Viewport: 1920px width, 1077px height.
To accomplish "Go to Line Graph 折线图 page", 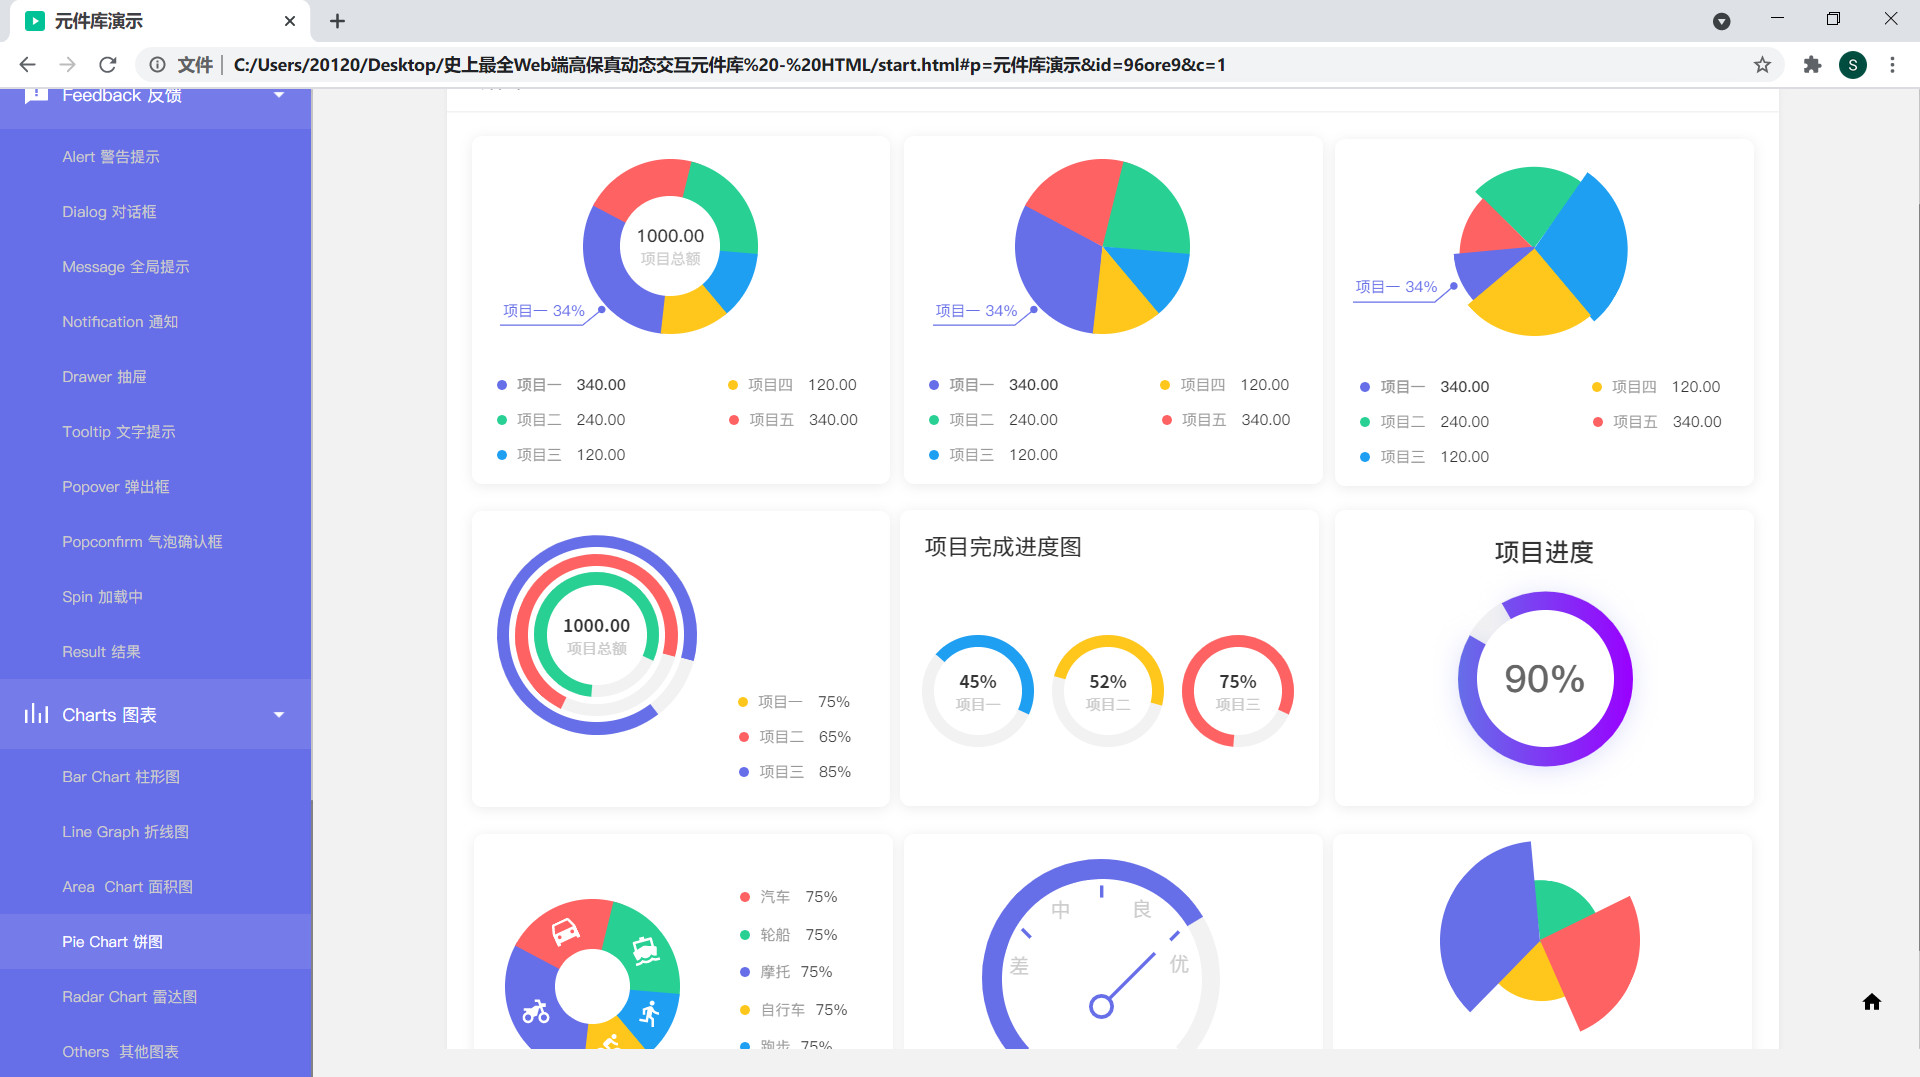I will (x=125, y=832).
